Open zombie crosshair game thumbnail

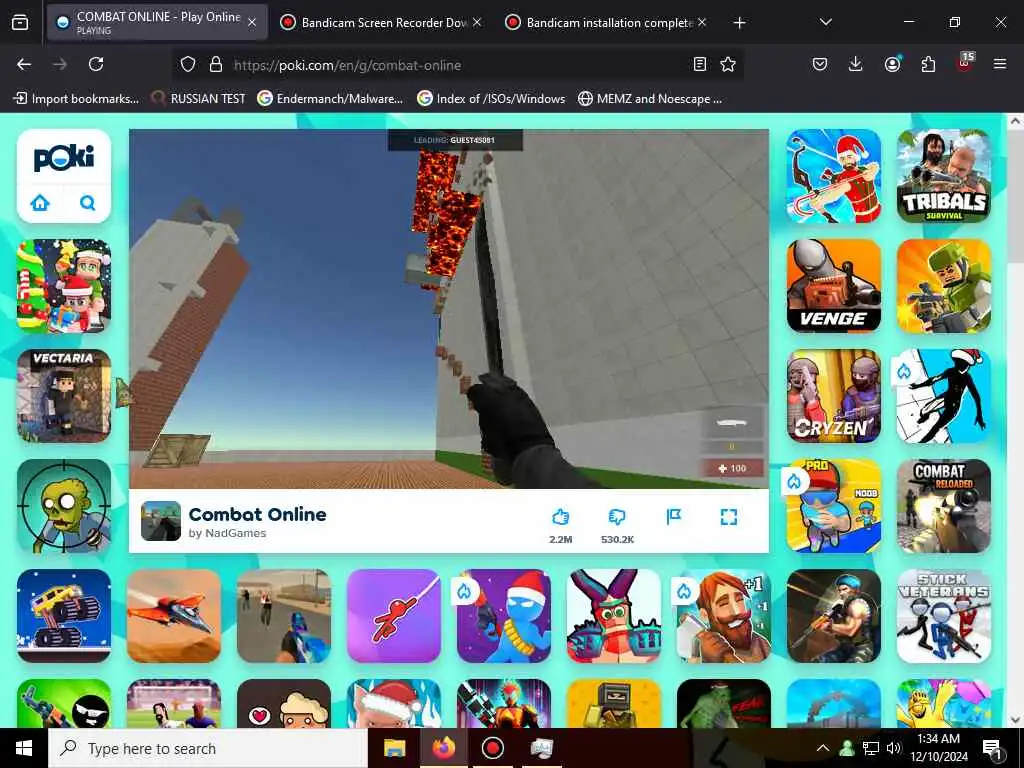64,506
